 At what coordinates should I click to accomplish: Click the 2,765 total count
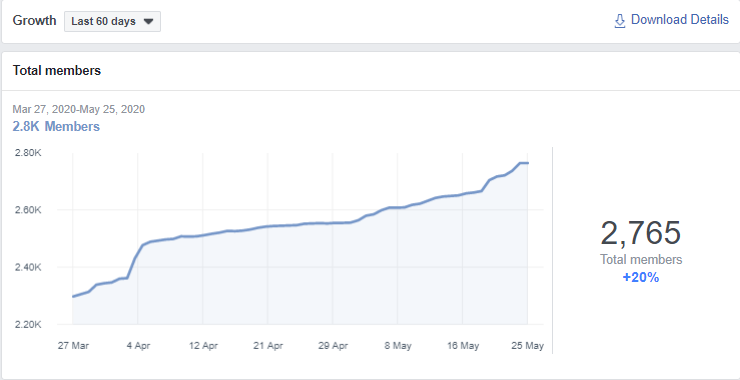pyautogui.click(x=640, y=233)
